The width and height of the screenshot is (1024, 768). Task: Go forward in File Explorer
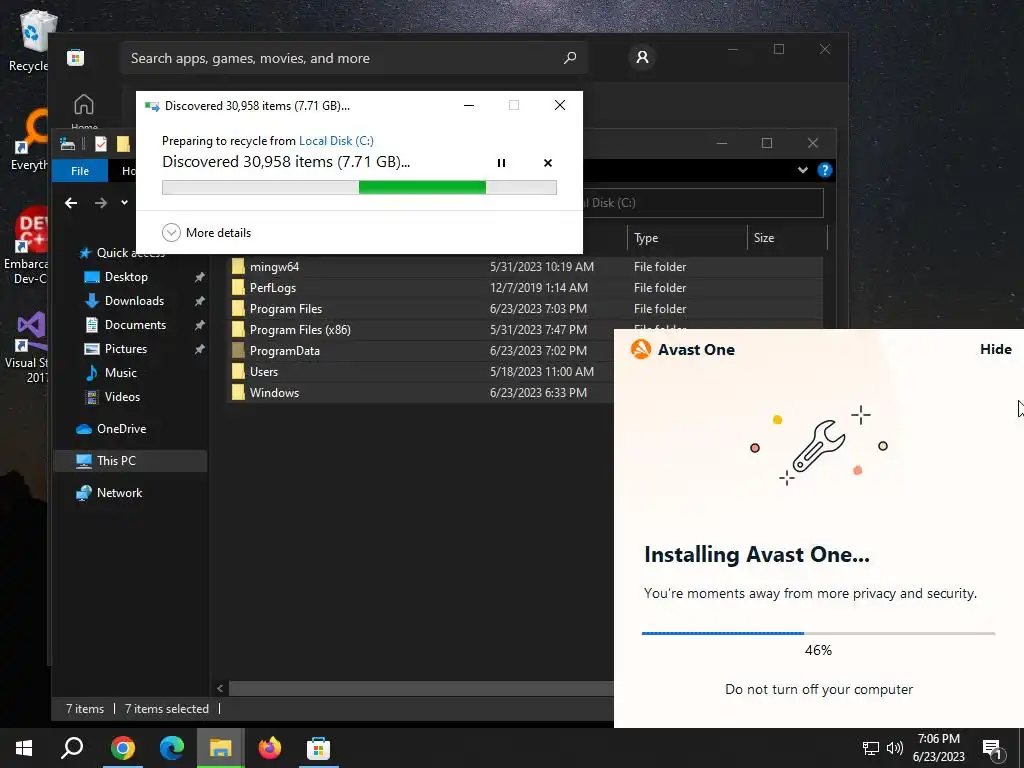(100, 203)
